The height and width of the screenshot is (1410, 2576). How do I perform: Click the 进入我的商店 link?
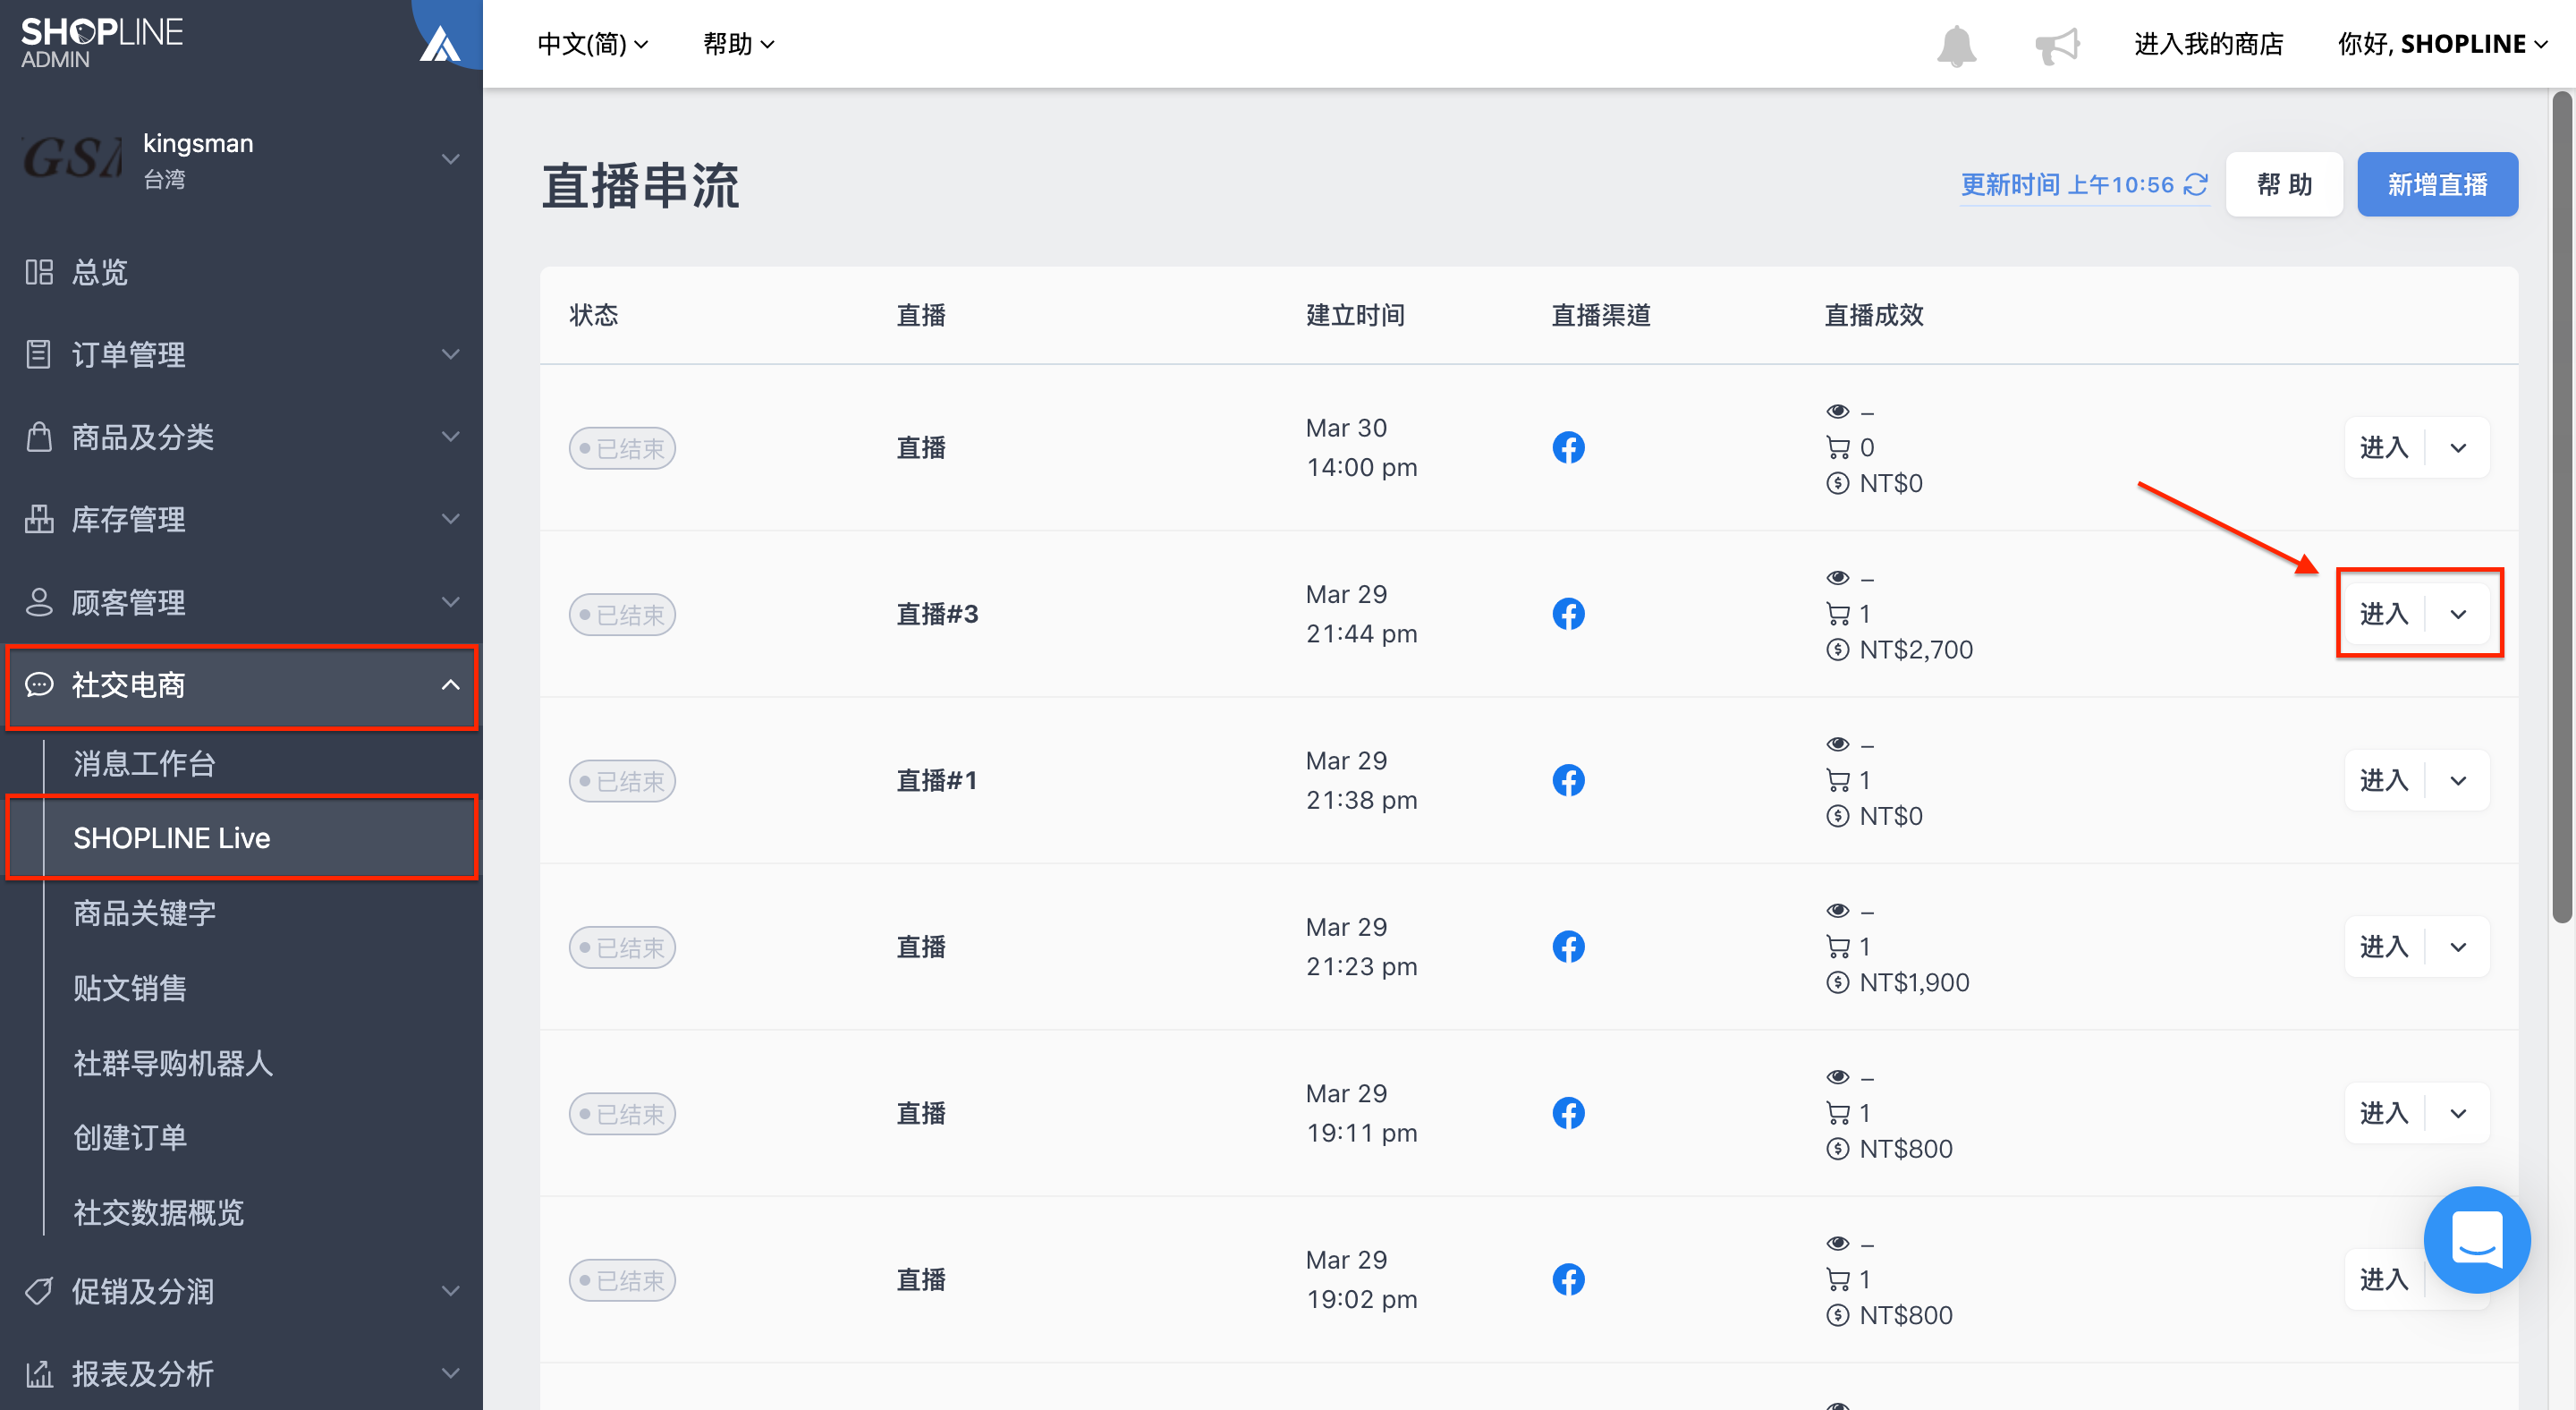coord(2208,44)
